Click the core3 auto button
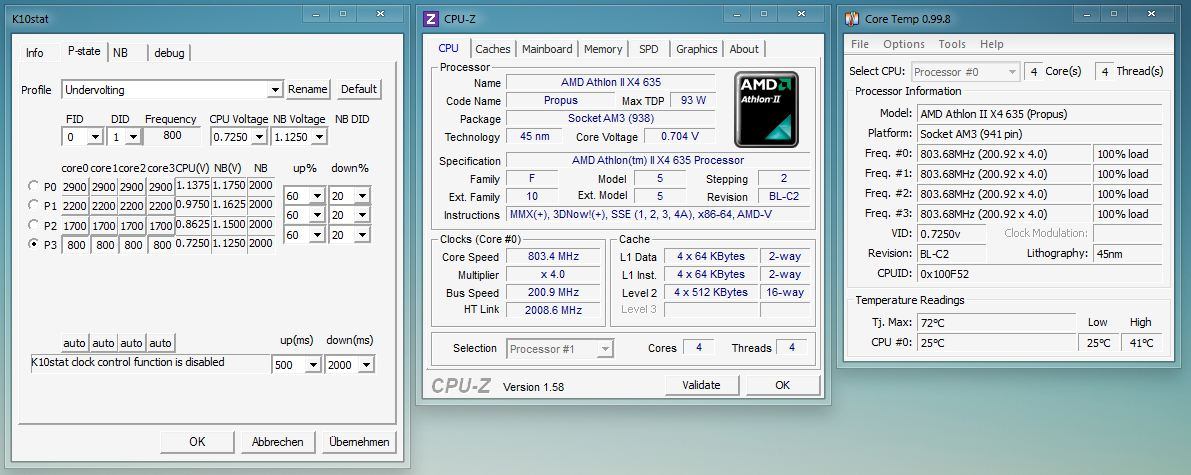Screen dimensions: 1191x475 tap(160, 343)
